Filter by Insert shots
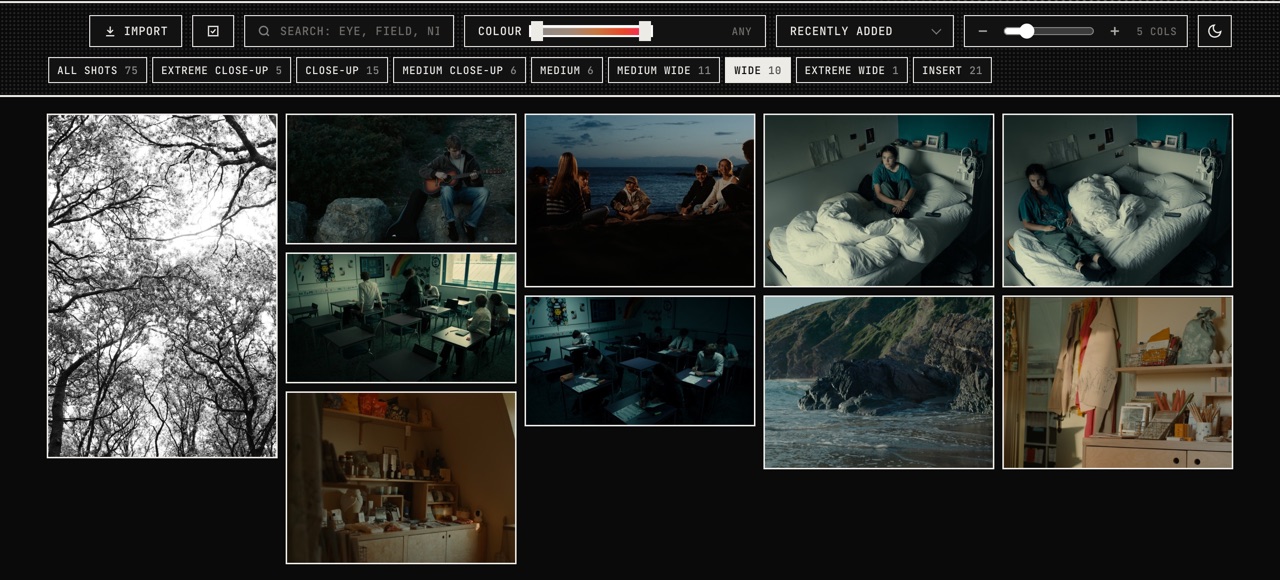The width and height of the screenshot is (1280, 580). coord(952,70)
